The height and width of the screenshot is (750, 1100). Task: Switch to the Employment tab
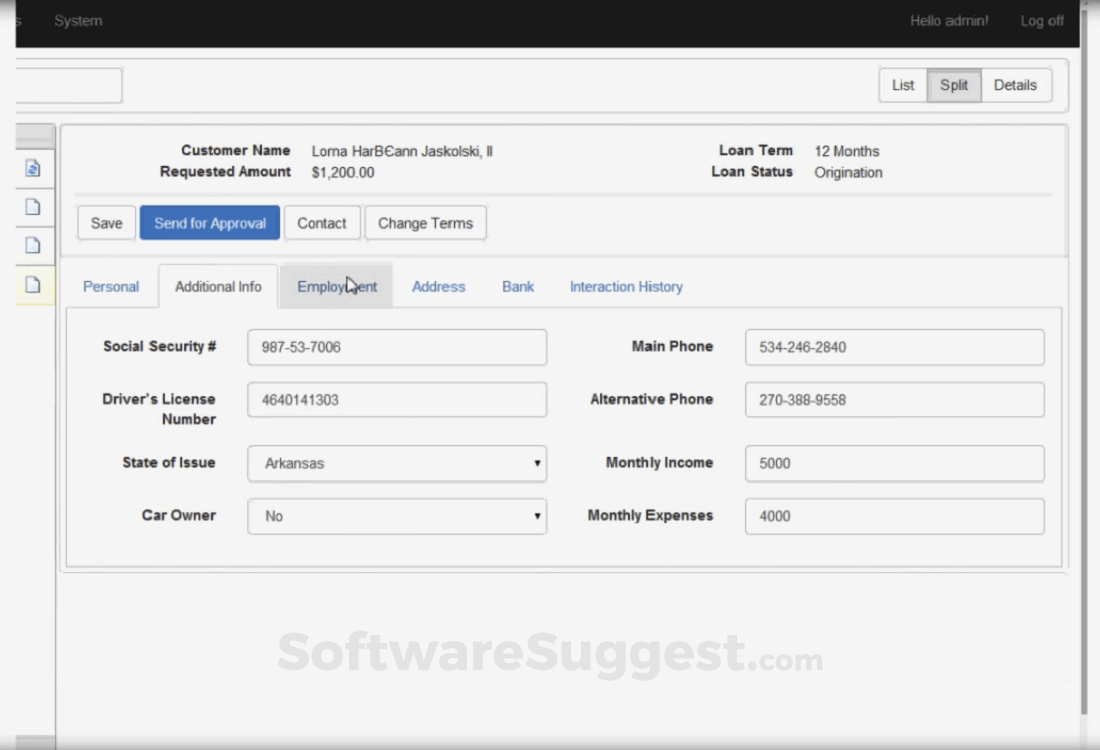point(338,286)
